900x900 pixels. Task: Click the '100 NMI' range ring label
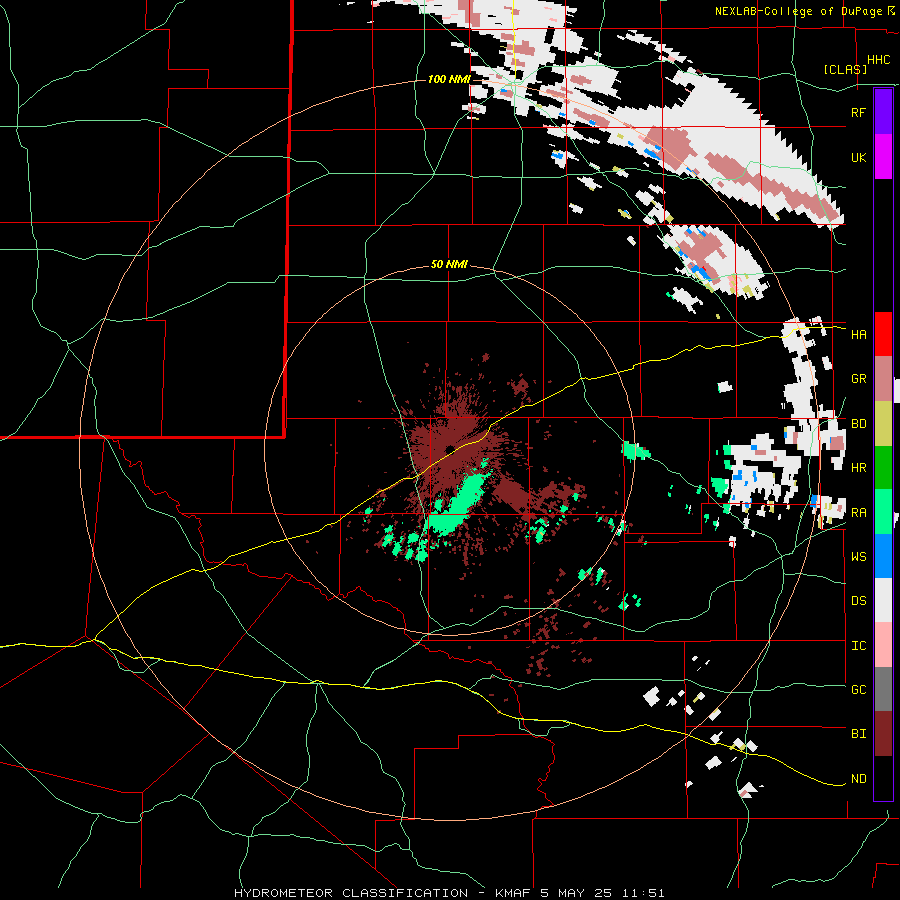click(x=449, y=79)
